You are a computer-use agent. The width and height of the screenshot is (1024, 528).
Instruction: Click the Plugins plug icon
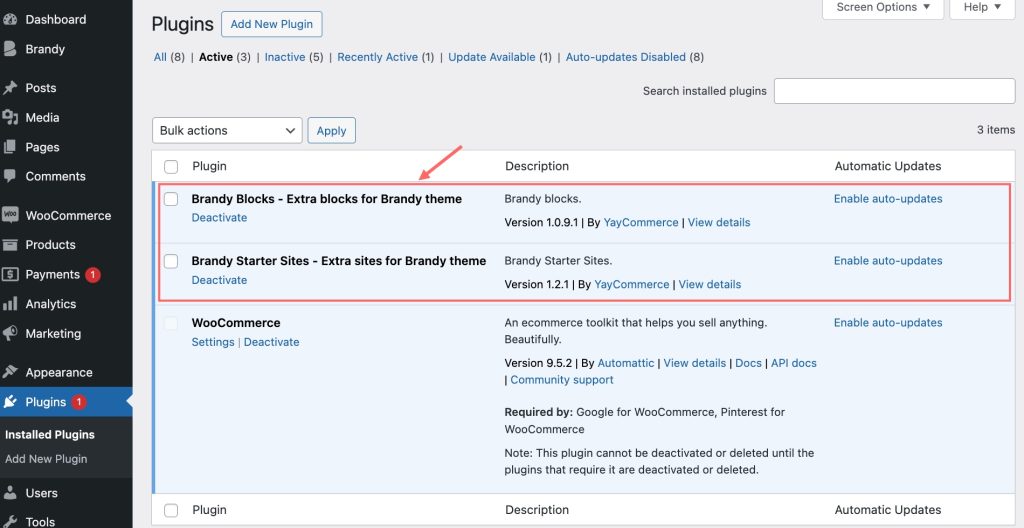click(x=10, y=402)
